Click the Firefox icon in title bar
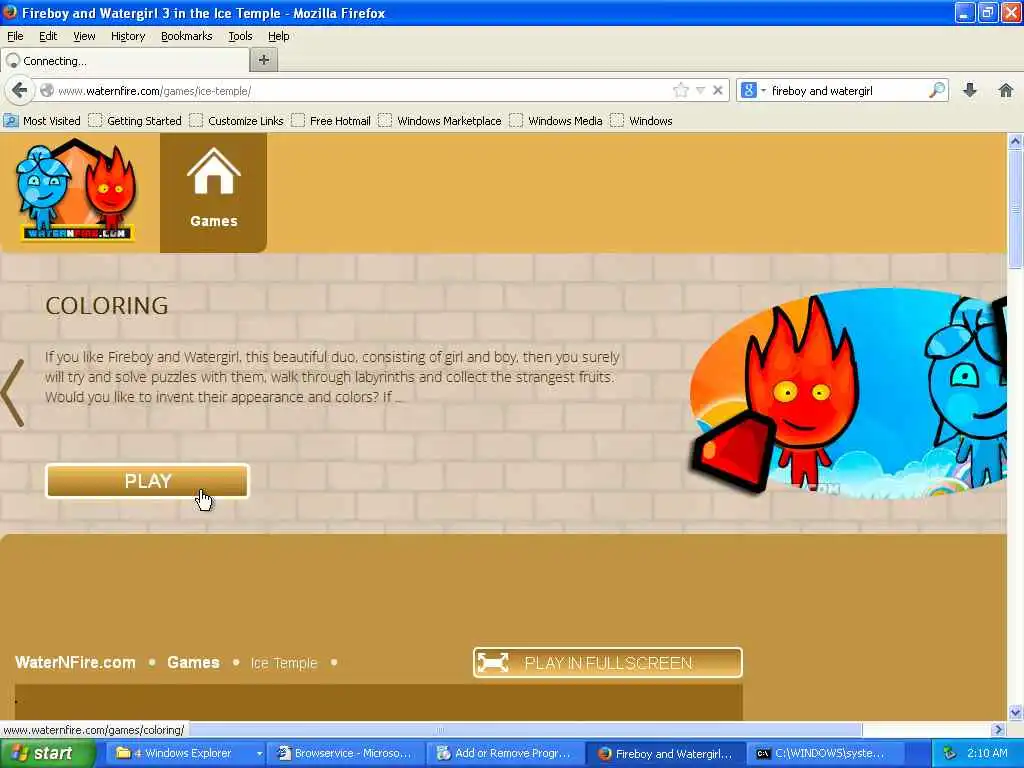Viewport: 1024px width, 768px height. tap(10, 12)
